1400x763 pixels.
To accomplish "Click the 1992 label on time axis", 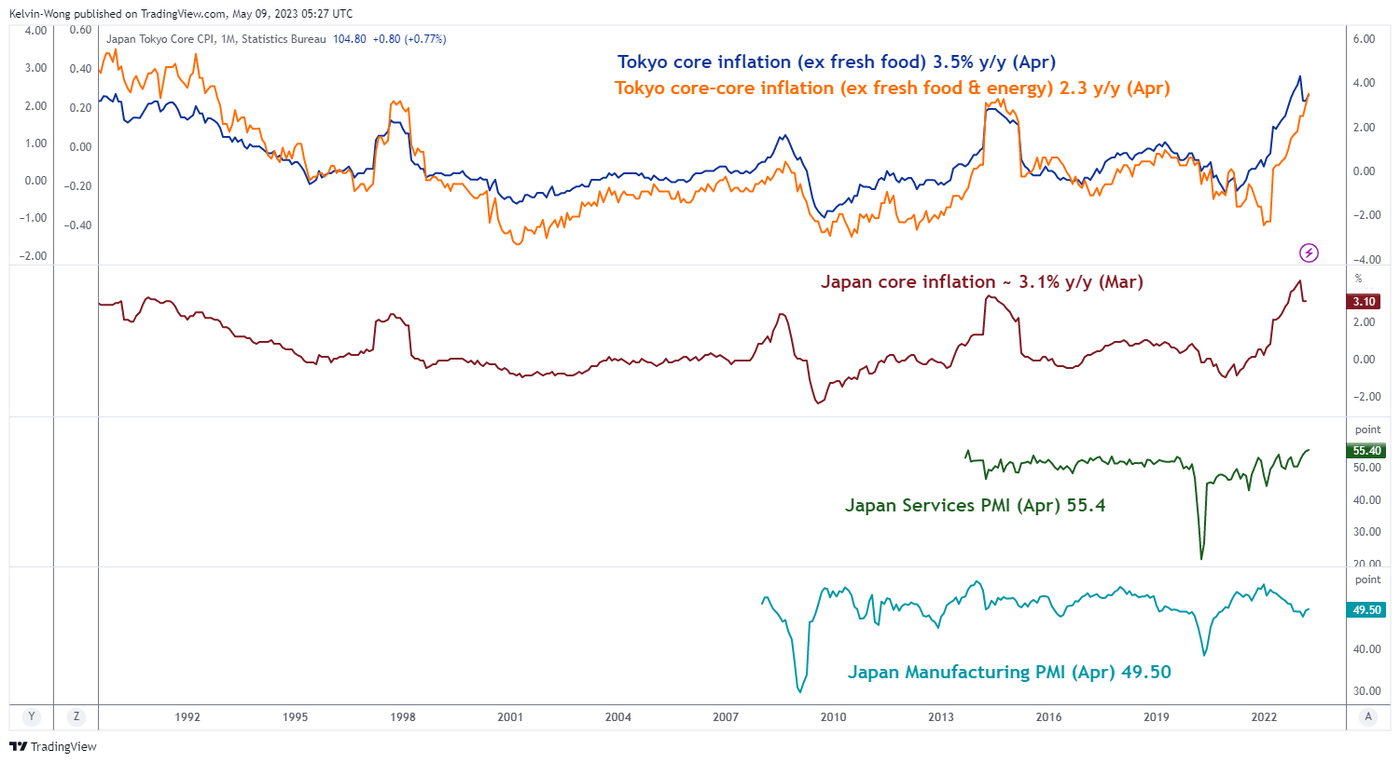I will point(187,716).
